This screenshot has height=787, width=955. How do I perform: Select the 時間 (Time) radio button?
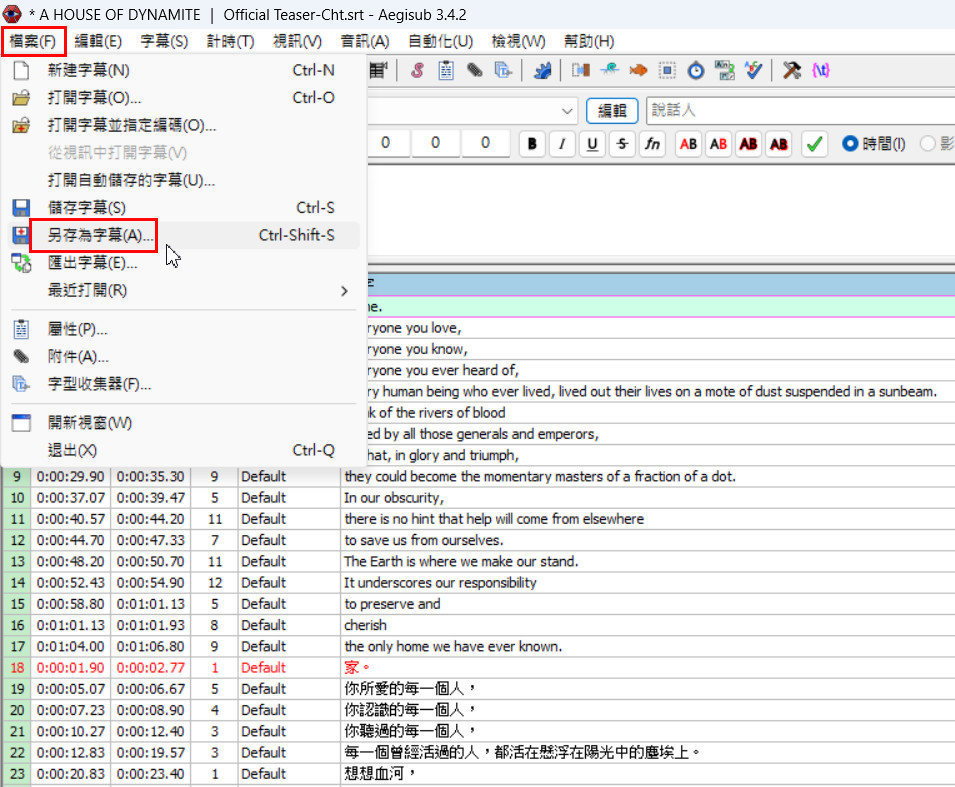tap(851, 144)
